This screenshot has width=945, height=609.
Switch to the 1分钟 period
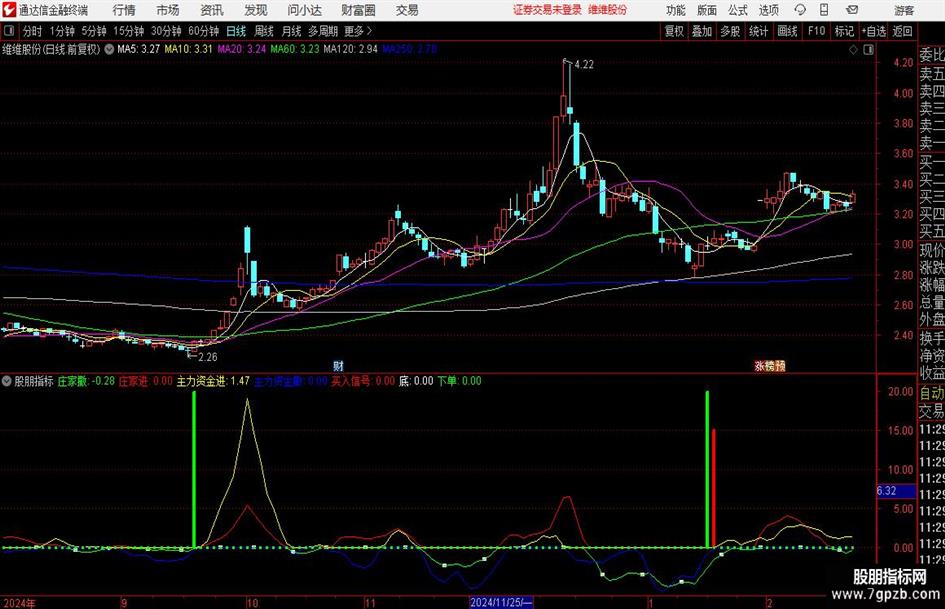61,31
